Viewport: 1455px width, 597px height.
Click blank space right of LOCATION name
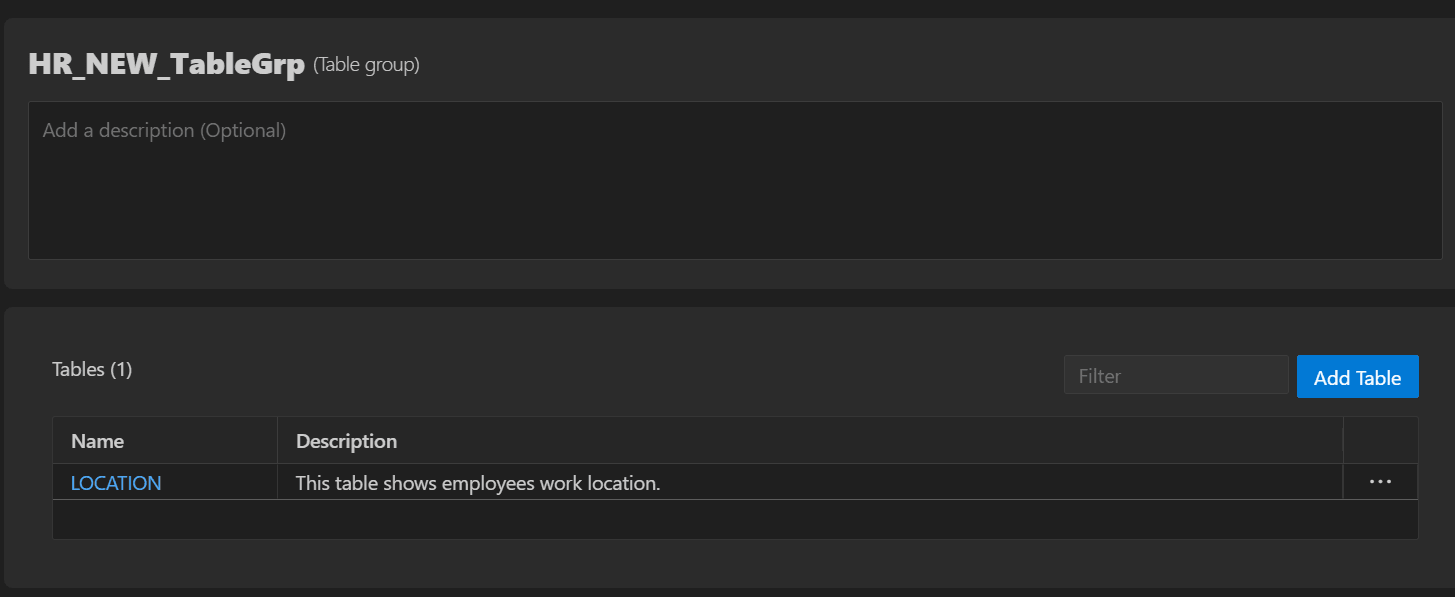tap(220, 483)
